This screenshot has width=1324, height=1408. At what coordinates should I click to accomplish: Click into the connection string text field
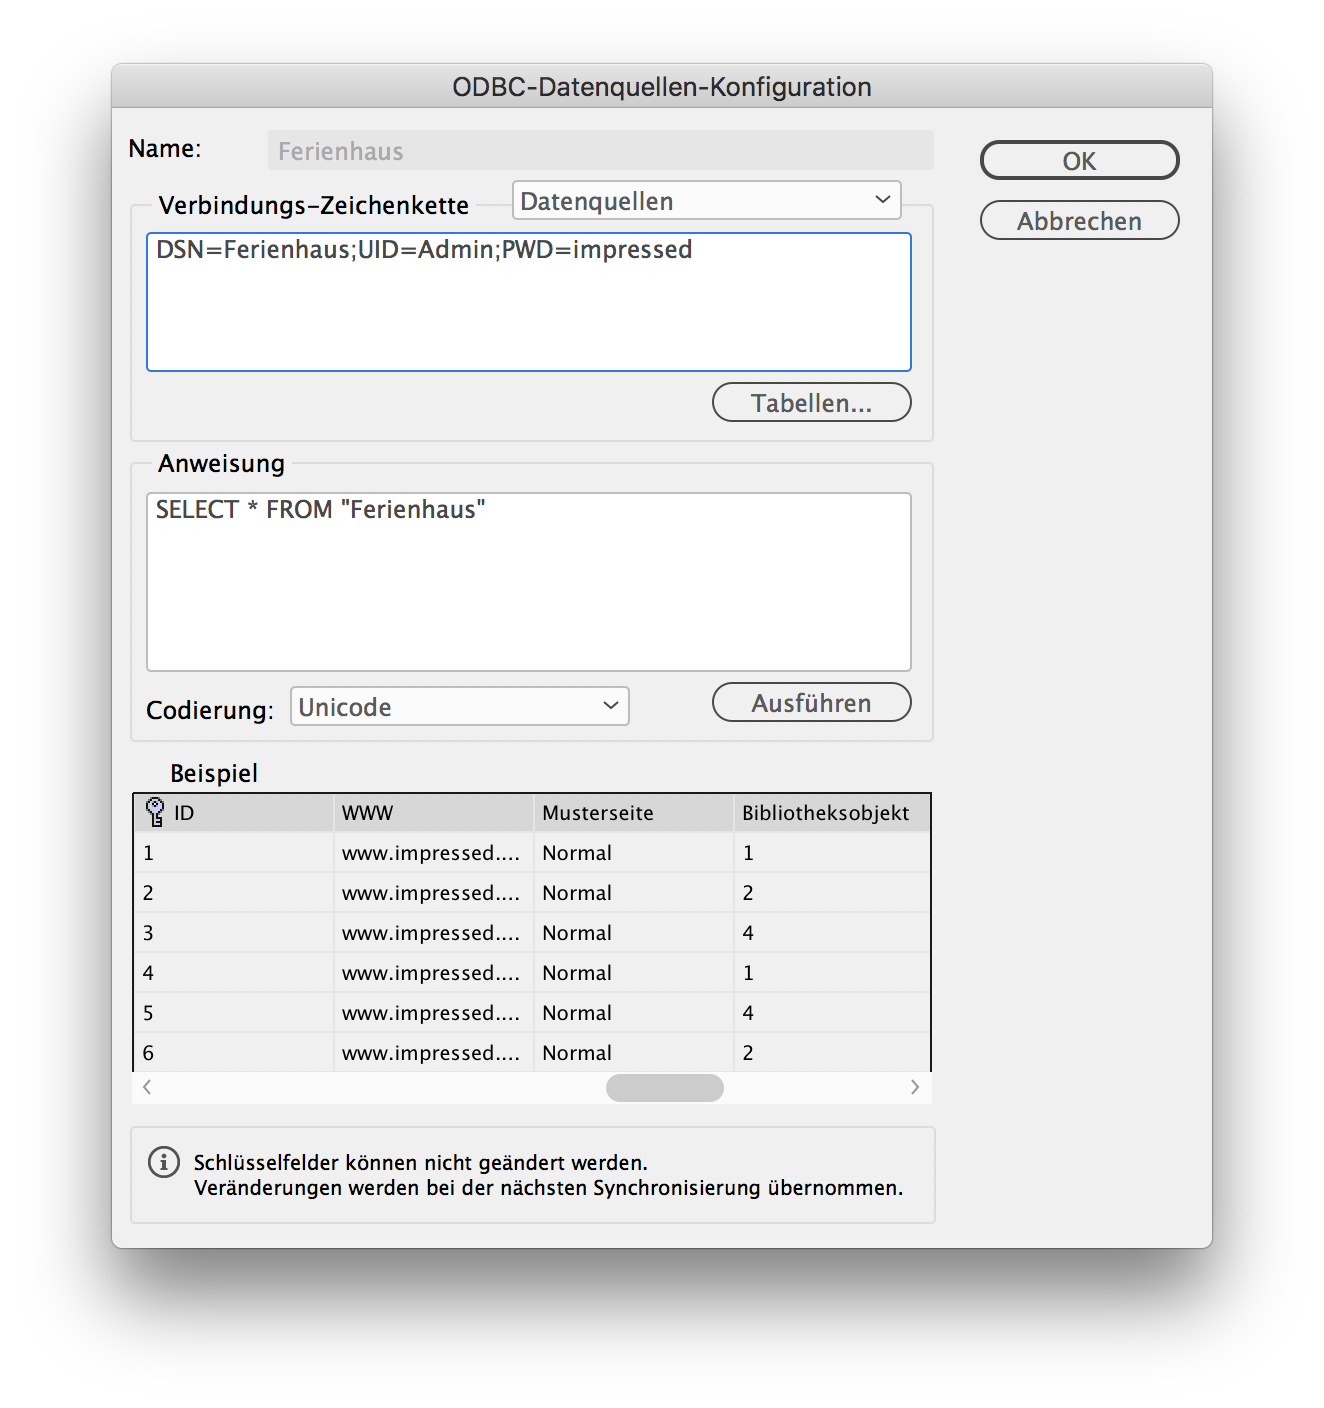528,302
